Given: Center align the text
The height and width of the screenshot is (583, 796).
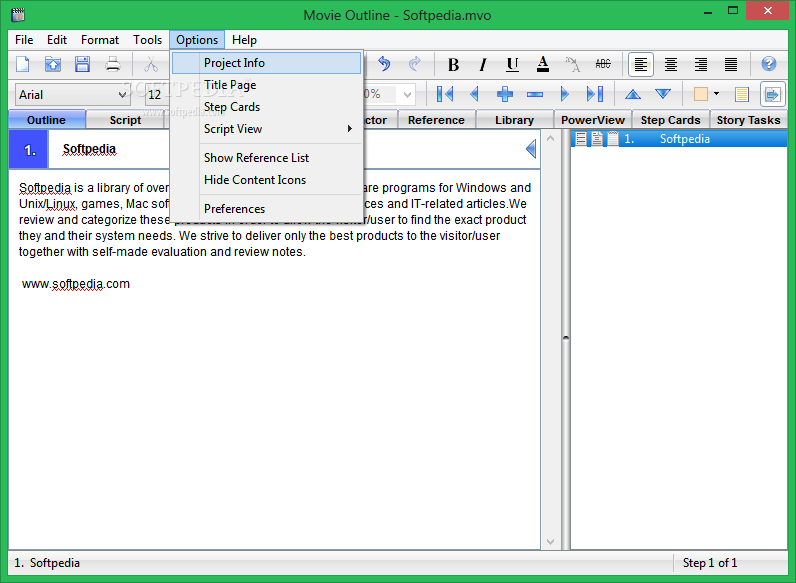Looking at the screenshot, I should point(671,64).
